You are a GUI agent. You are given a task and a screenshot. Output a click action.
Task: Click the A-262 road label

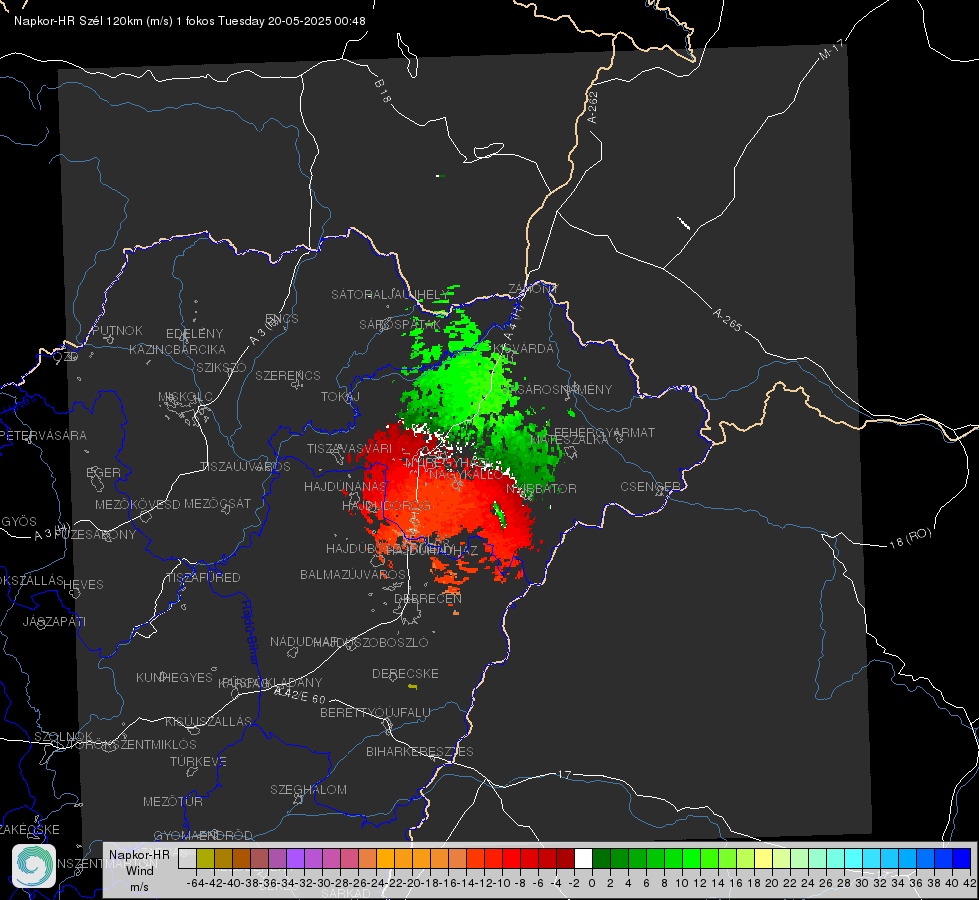coord(593,107)
